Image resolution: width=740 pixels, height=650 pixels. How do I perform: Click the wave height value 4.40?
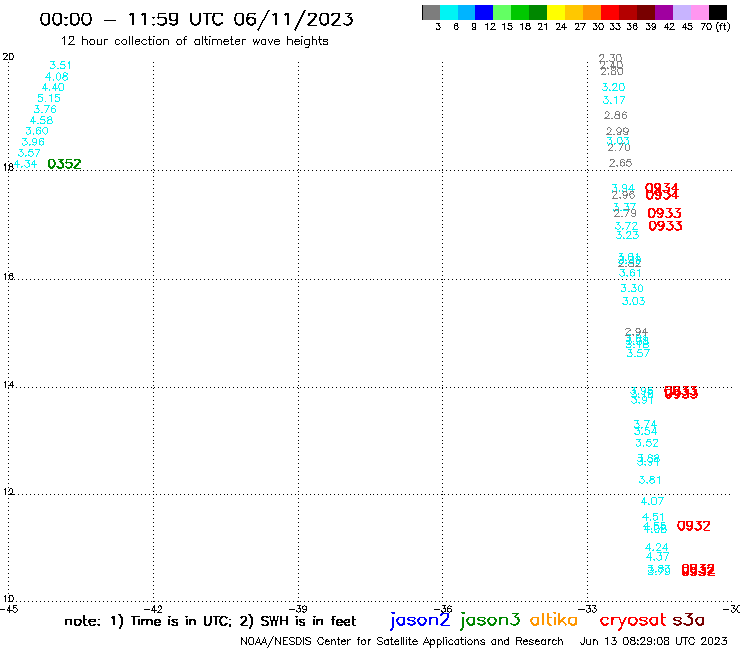pos(53,87)
